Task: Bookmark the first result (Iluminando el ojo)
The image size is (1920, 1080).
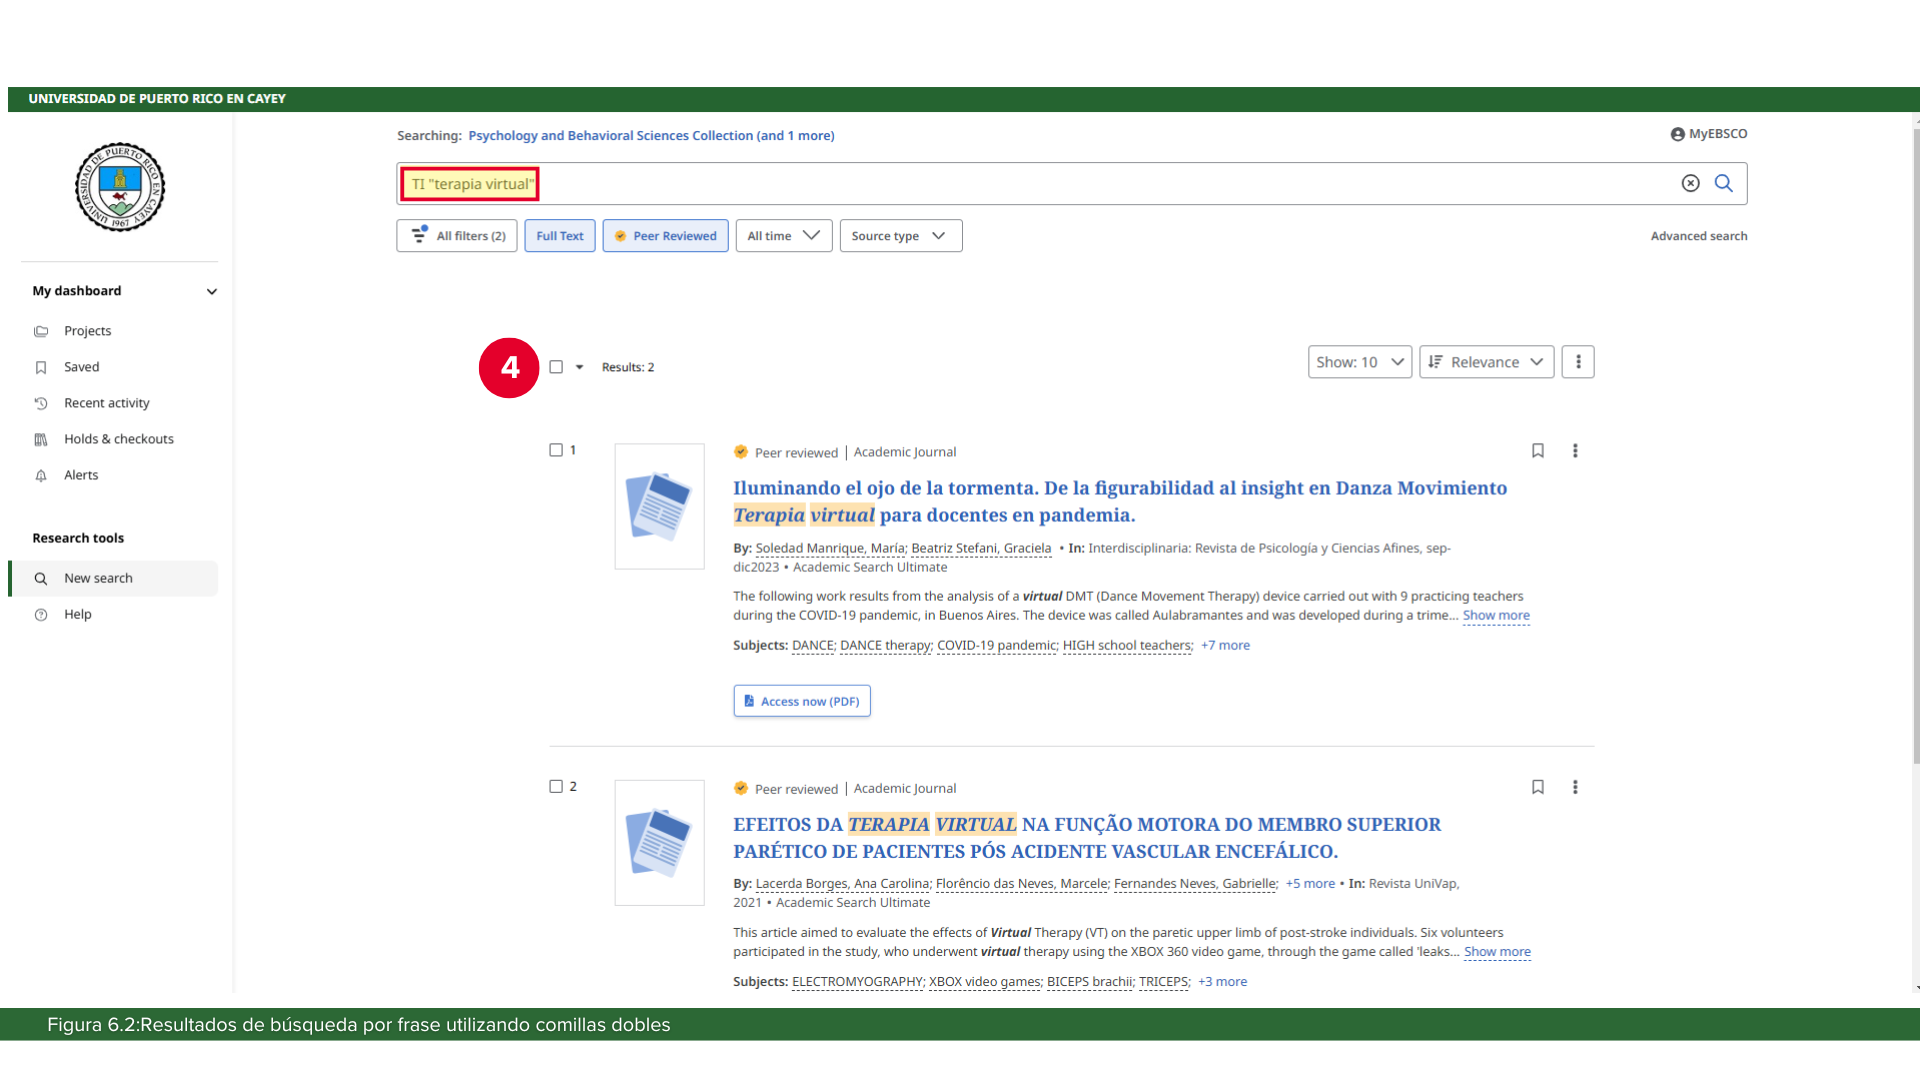Action: (x=1537, y=451)
